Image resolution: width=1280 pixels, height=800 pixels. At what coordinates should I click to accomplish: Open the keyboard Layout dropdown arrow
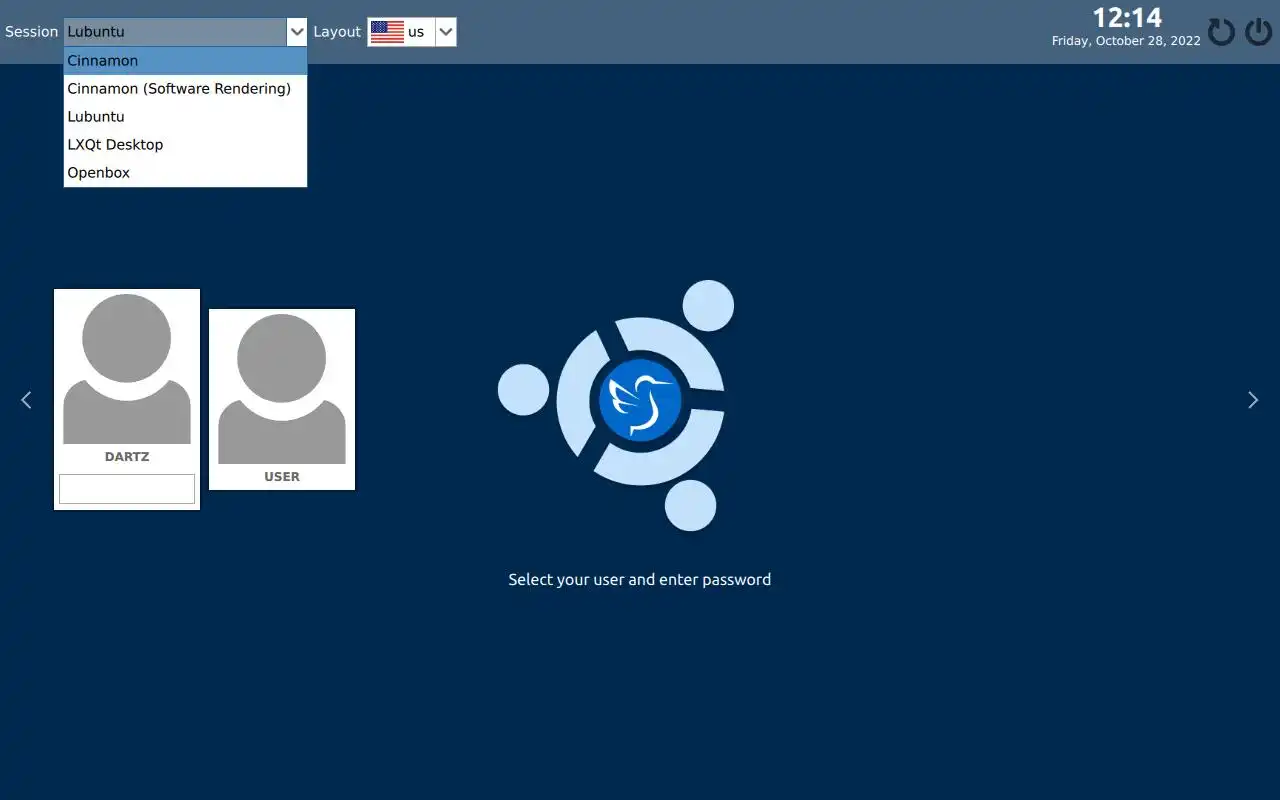[x=446, y=32]
